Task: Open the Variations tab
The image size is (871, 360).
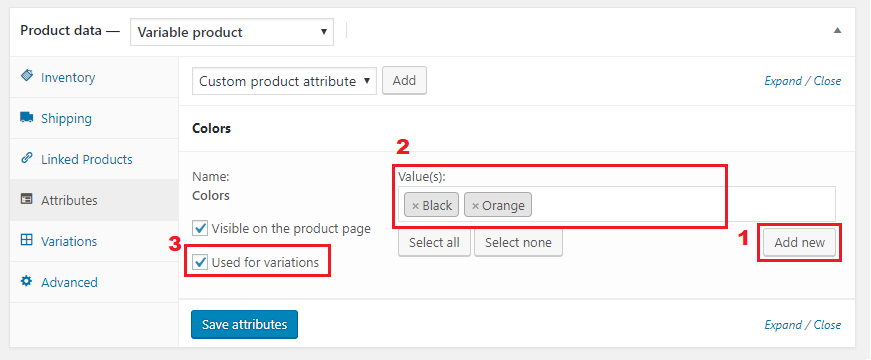Action: (69, 241)
